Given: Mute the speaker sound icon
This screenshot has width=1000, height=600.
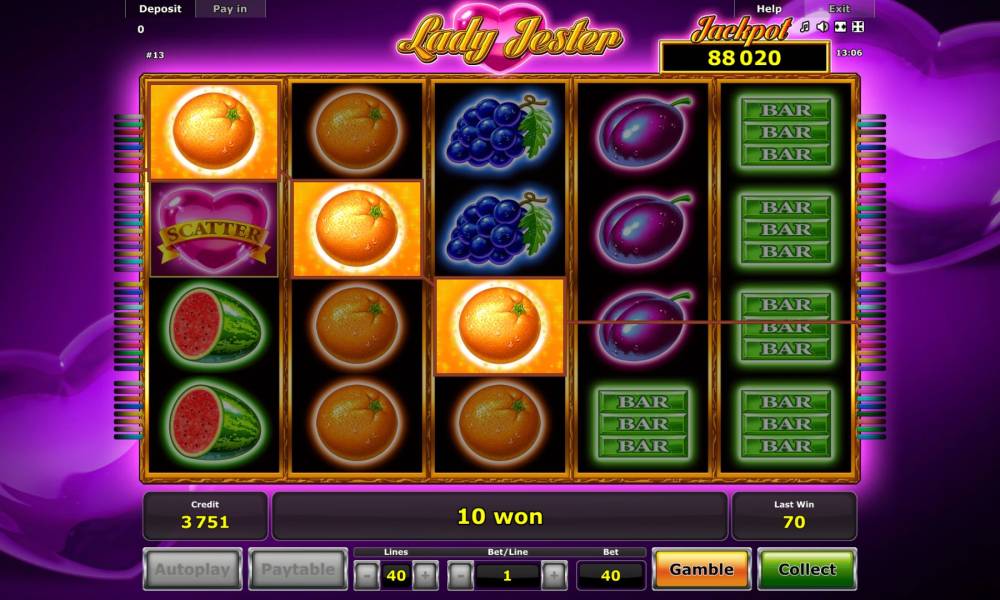Looking at the screenshot, I should pos(823,27).
